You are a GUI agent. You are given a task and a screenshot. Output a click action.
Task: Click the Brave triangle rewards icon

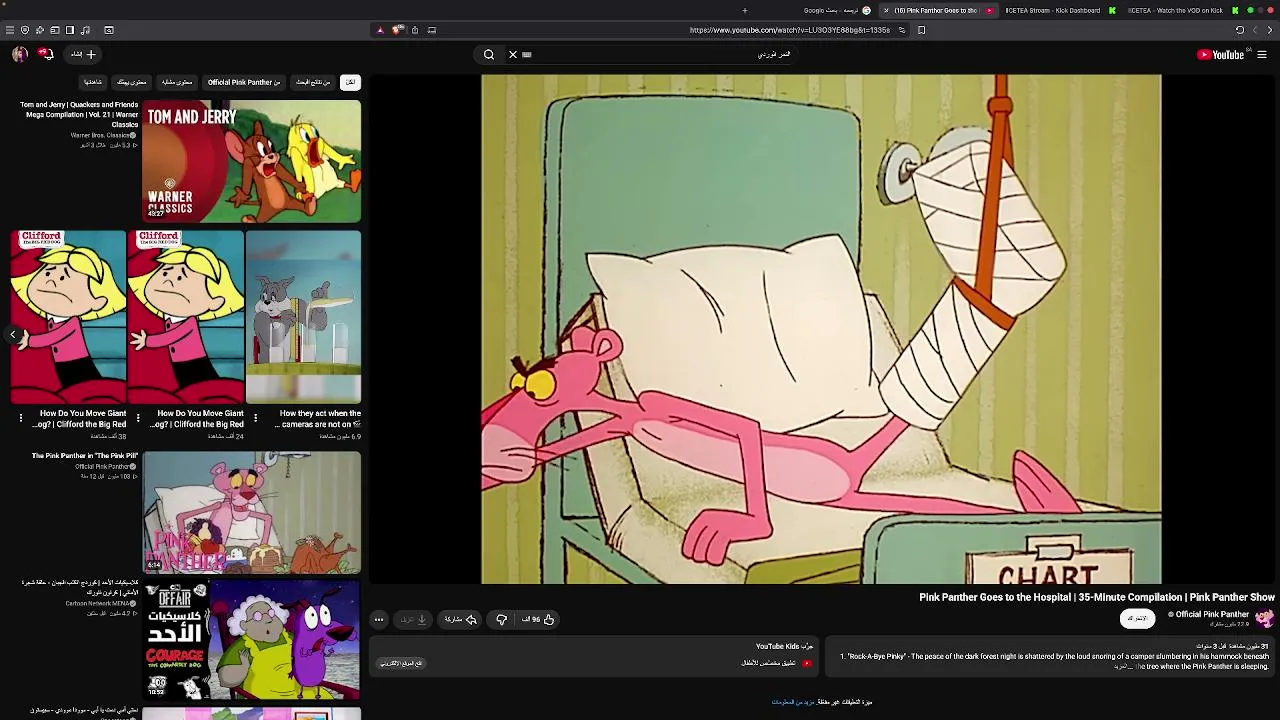380,30
